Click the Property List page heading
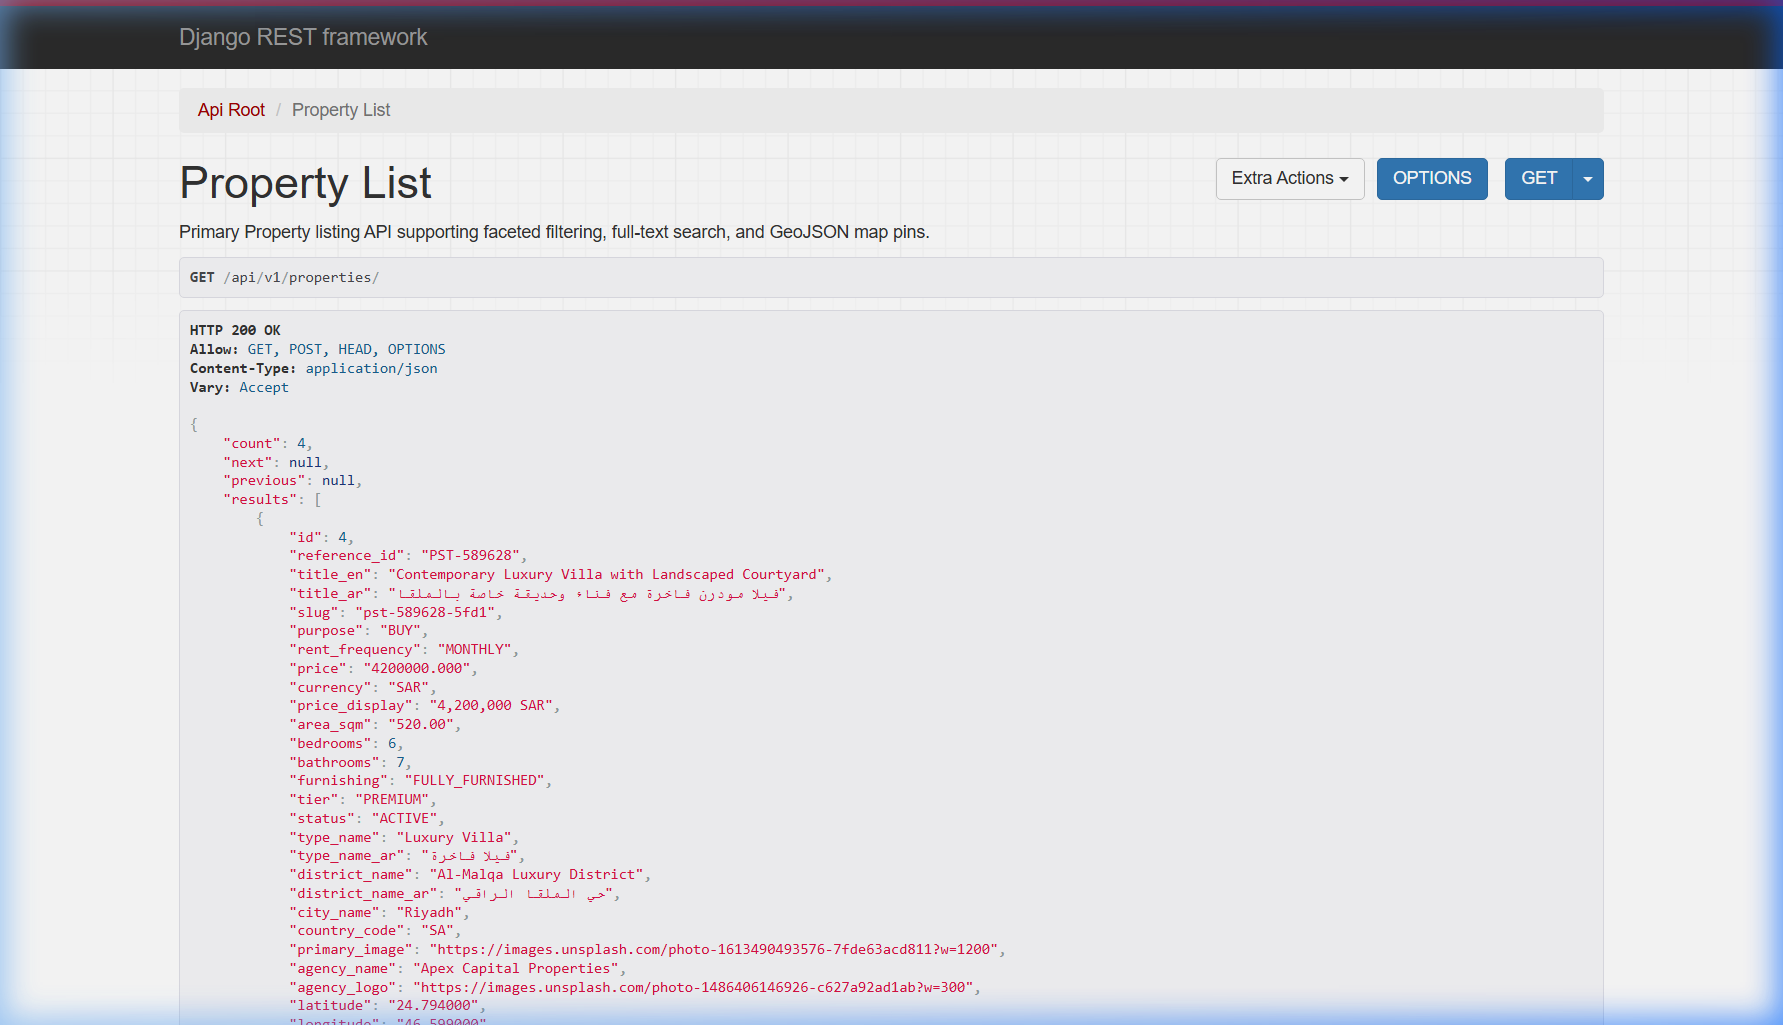 [x=305, y=183]
